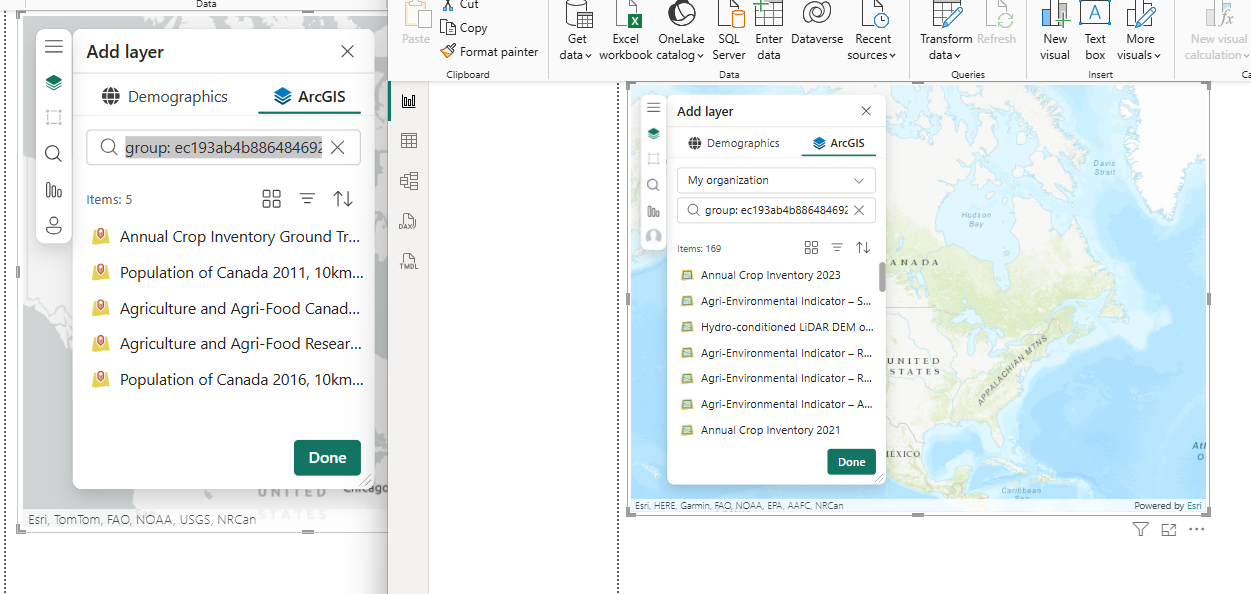Viewport: 1251px width, 594px height.
Task: Open the filter icon beside Items: 169
Action: [837, 248]
